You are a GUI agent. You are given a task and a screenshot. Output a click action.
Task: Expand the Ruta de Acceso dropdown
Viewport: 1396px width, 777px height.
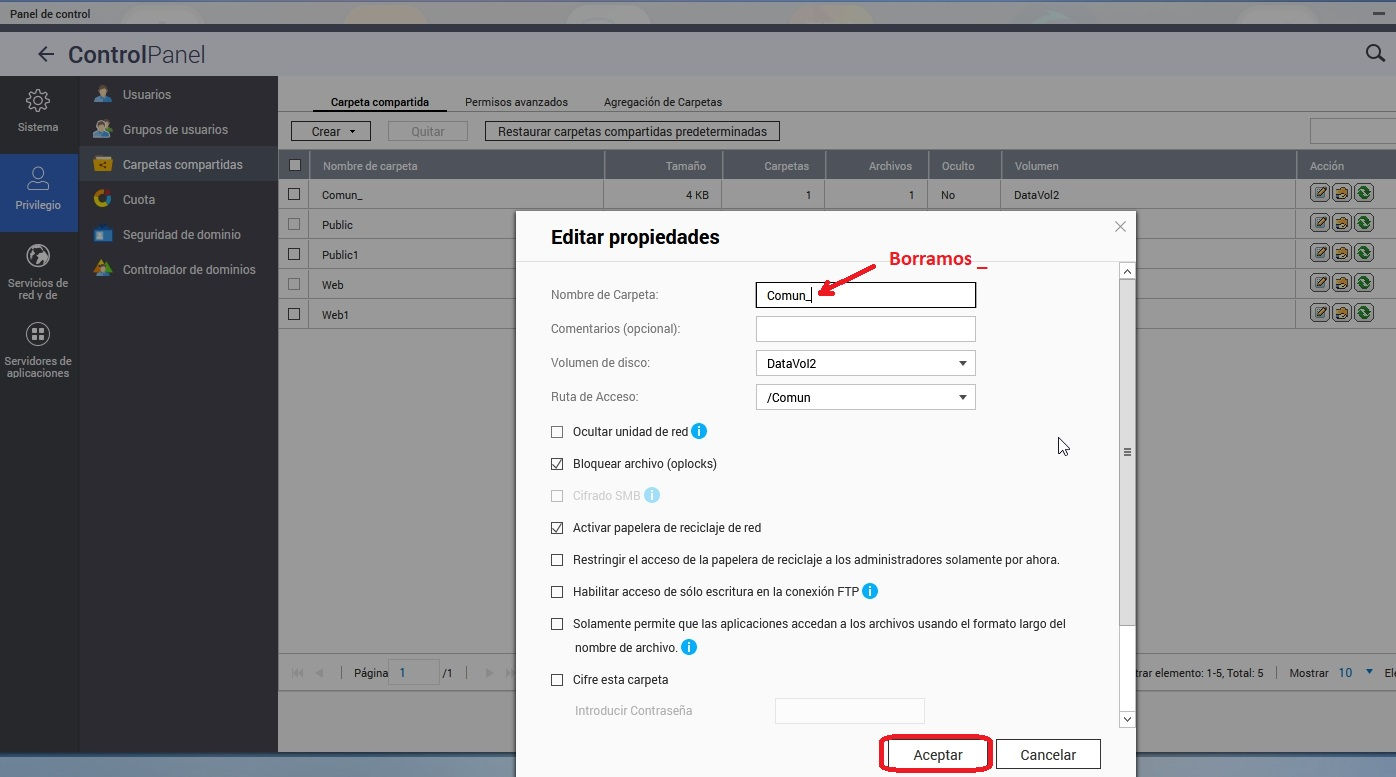(x=865, y=397)
